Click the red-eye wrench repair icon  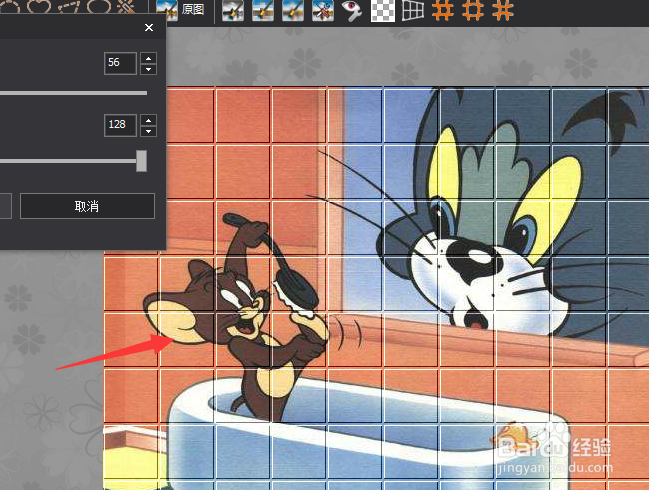(352, 10)
